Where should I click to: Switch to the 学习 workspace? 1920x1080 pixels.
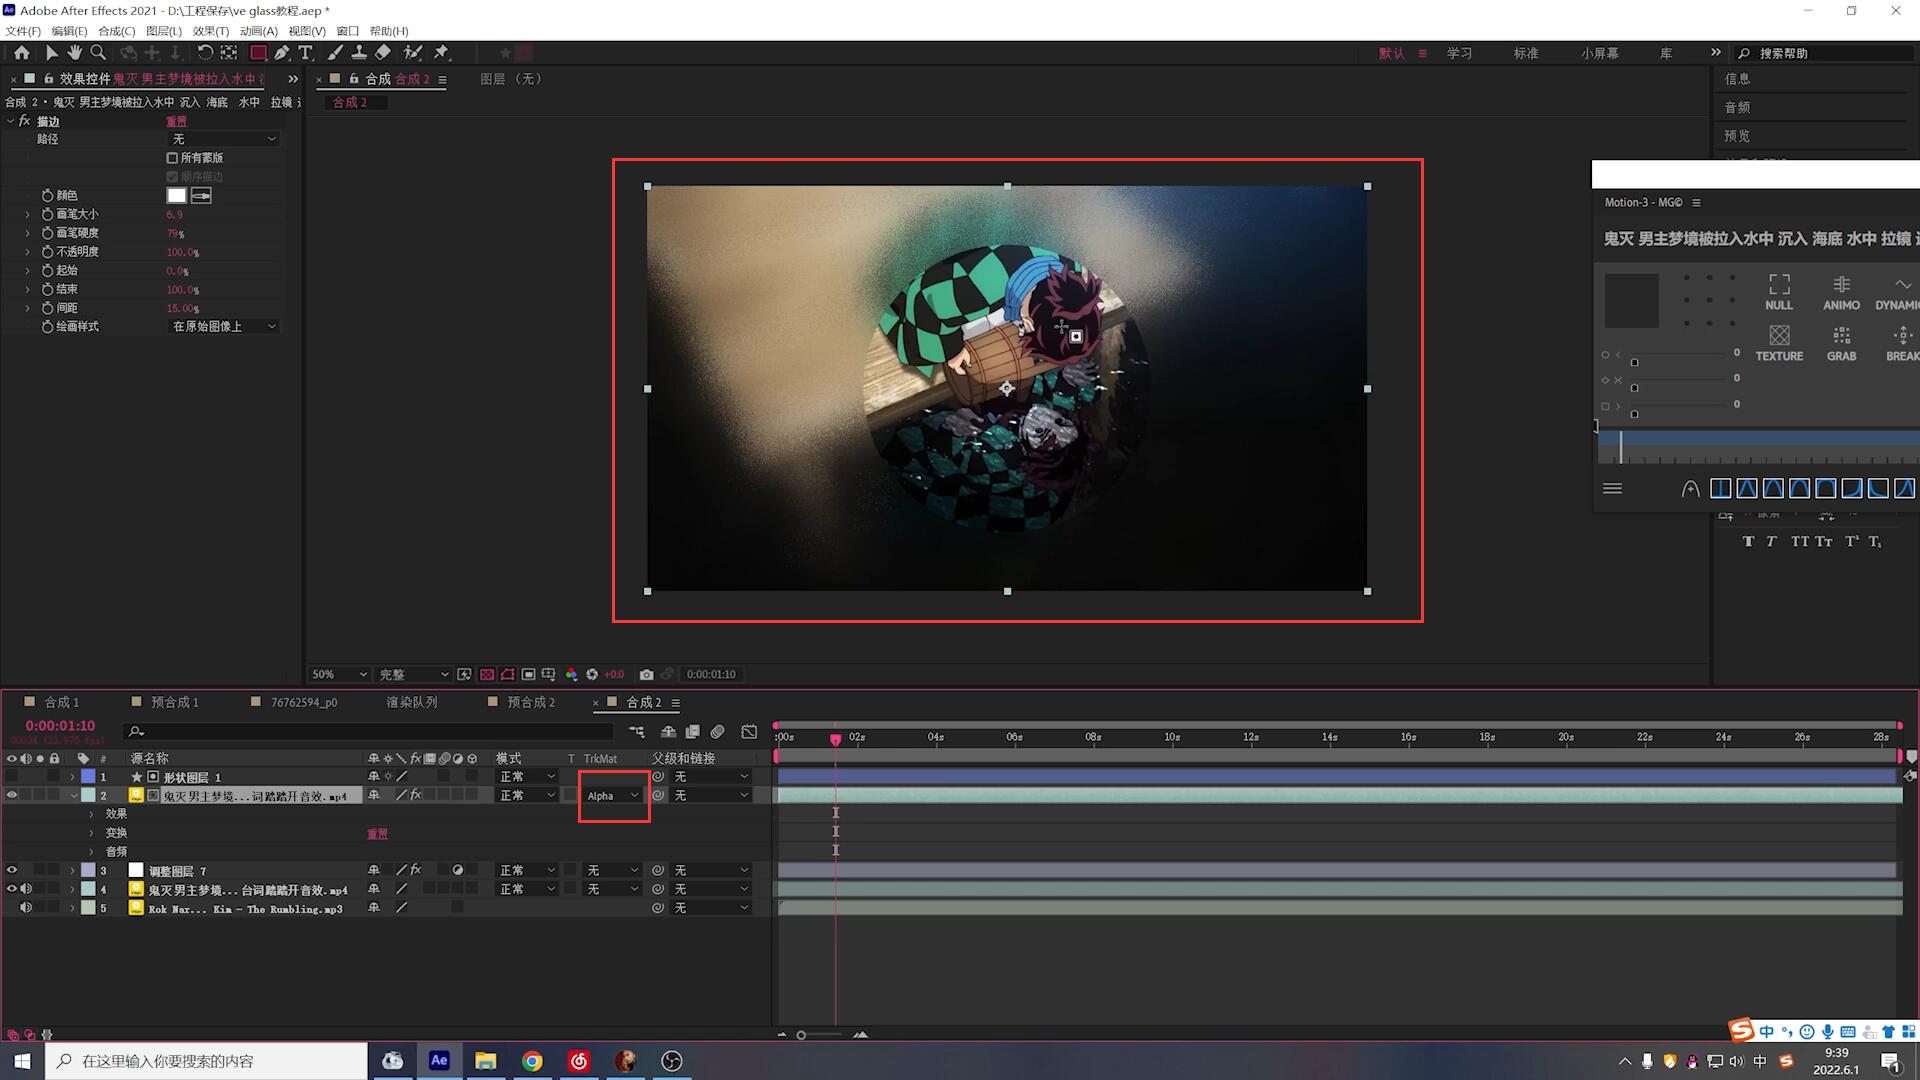(x=1459, y=53)
